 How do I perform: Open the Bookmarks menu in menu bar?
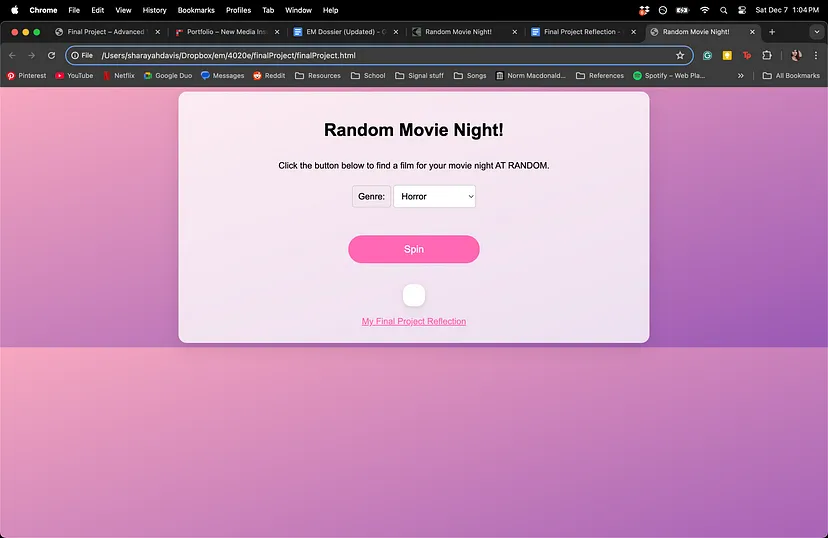point(196,10)
